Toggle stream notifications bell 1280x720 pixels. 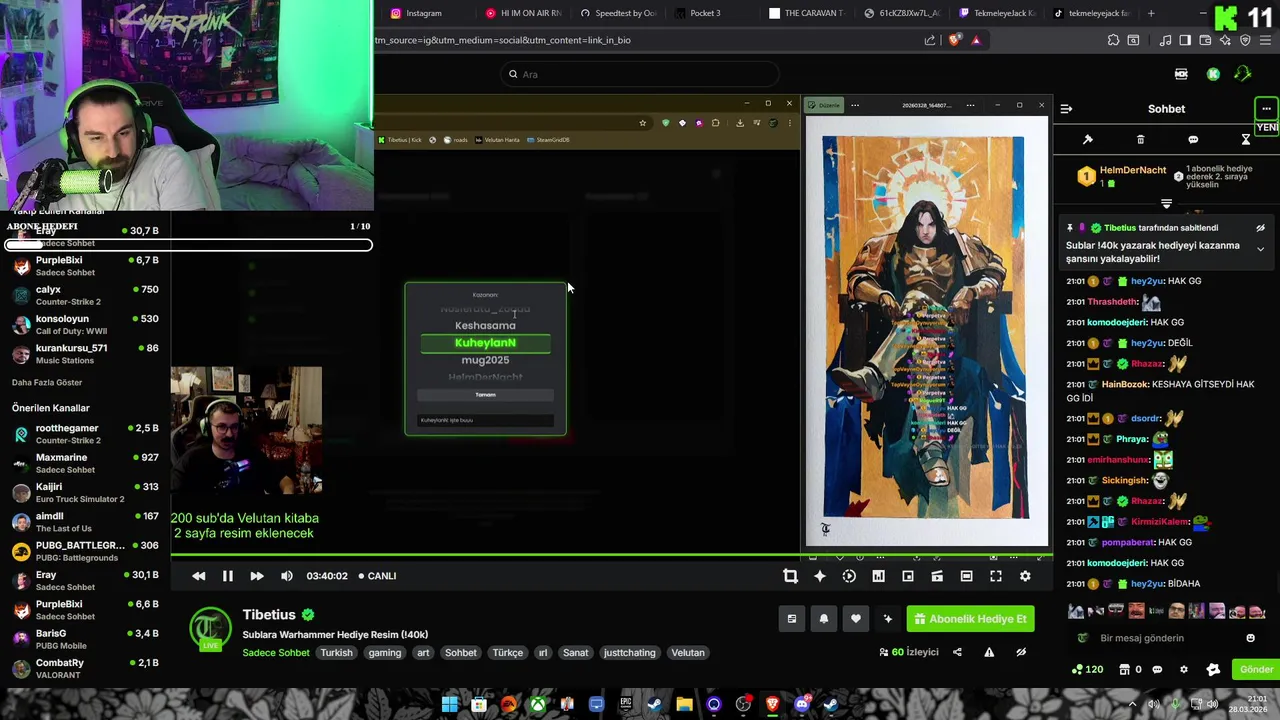pyautogui.click(x=824, y=619)
